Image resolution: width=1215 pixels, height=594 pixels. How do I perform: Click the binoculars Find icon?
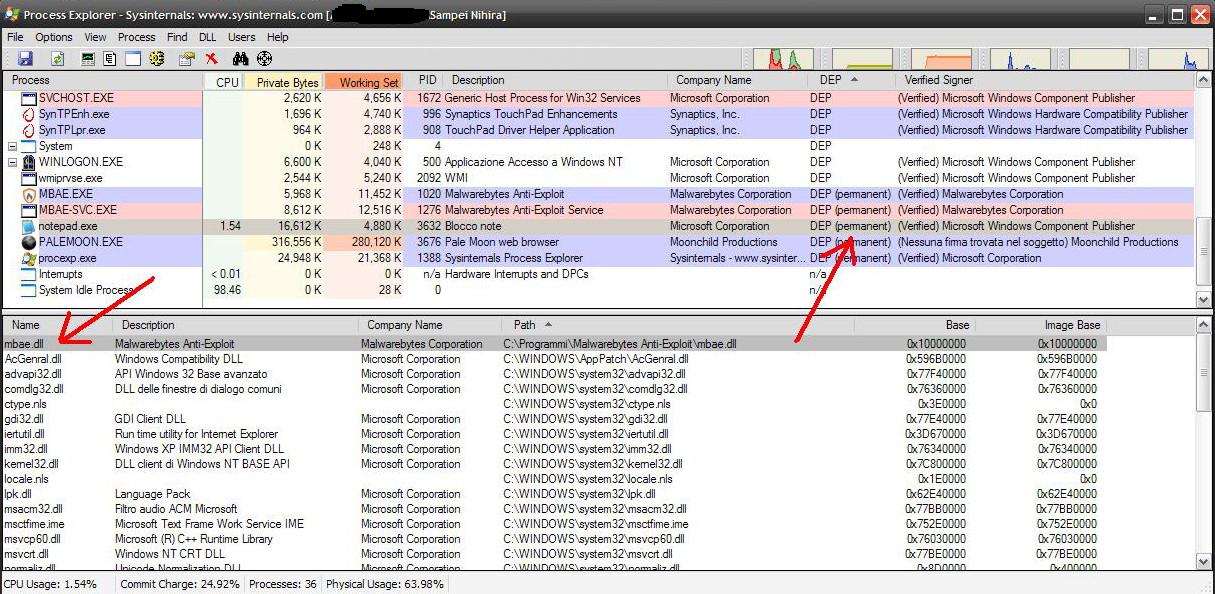(x=241, y=59)
